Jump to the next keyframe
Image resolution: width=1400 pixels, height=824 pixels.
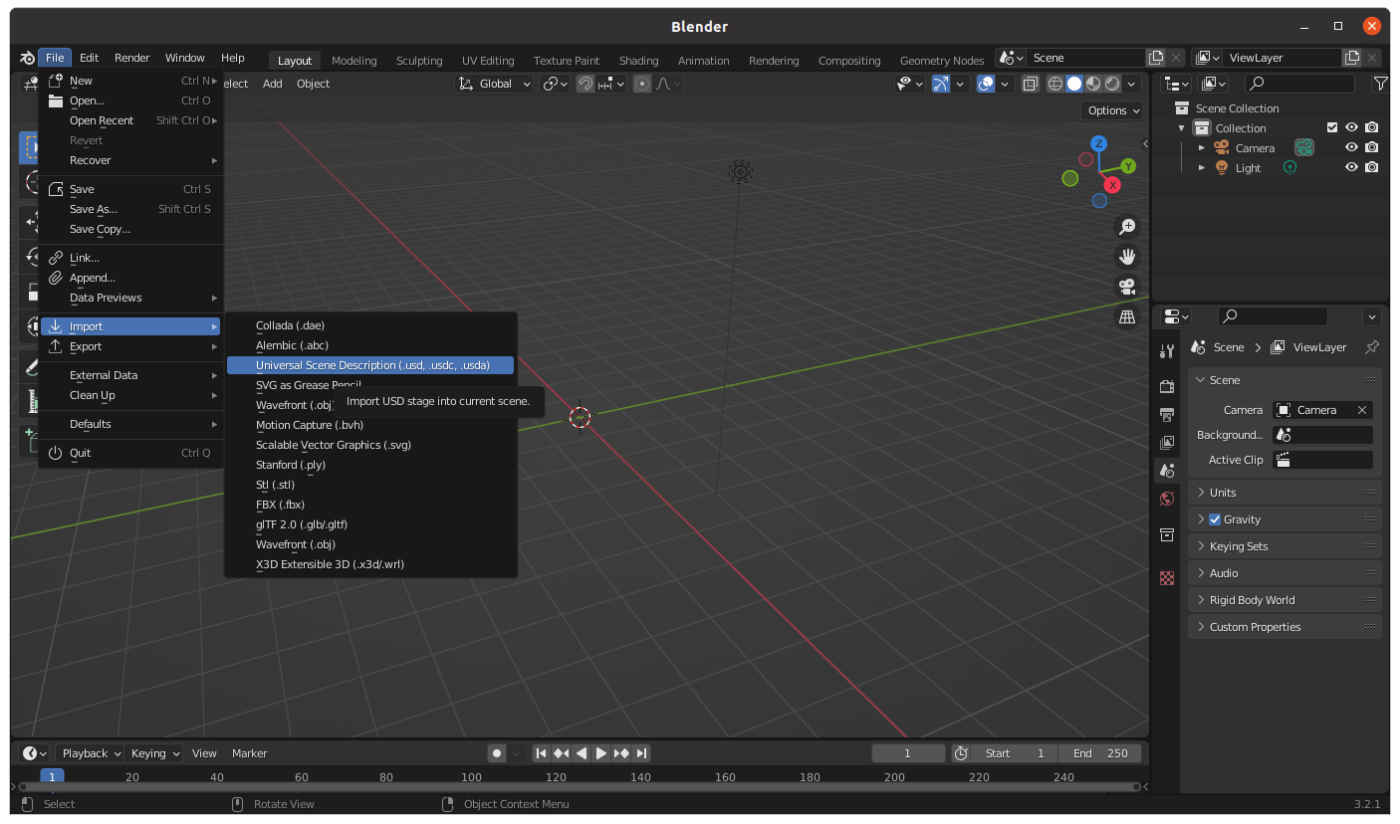[621, 753]
